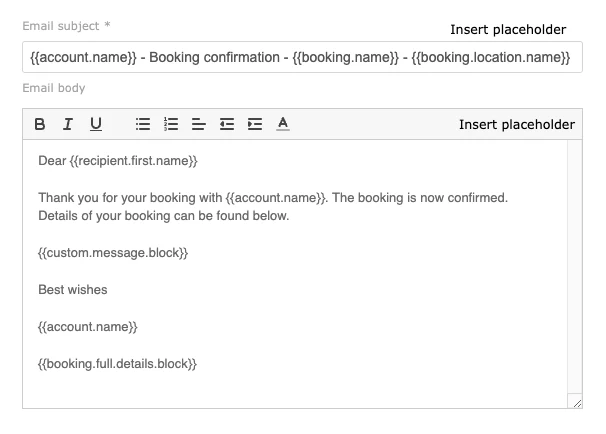Insert a numbered list
The width and height of the screenshot is (606, 434).
[171, 124]
